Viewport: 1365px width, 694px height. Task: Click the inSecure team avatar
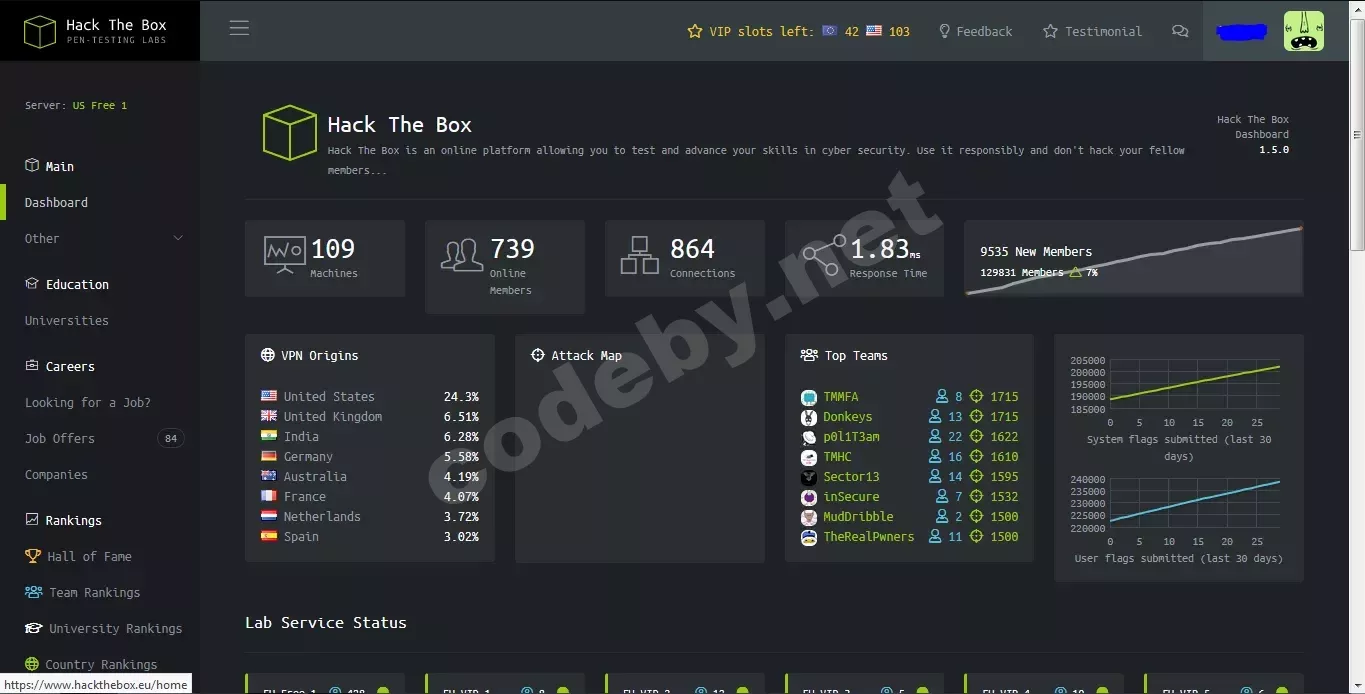point(809,497)
